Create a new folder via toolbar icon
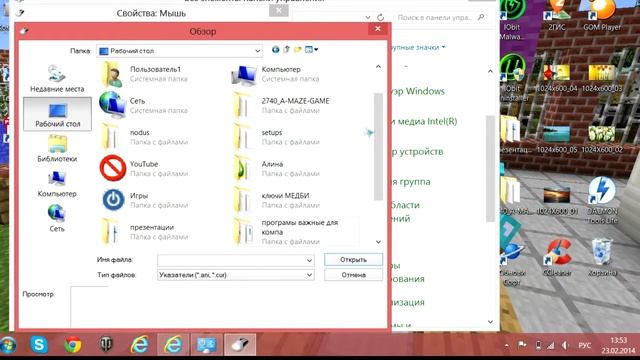640x360 pixels. point(298,49)
